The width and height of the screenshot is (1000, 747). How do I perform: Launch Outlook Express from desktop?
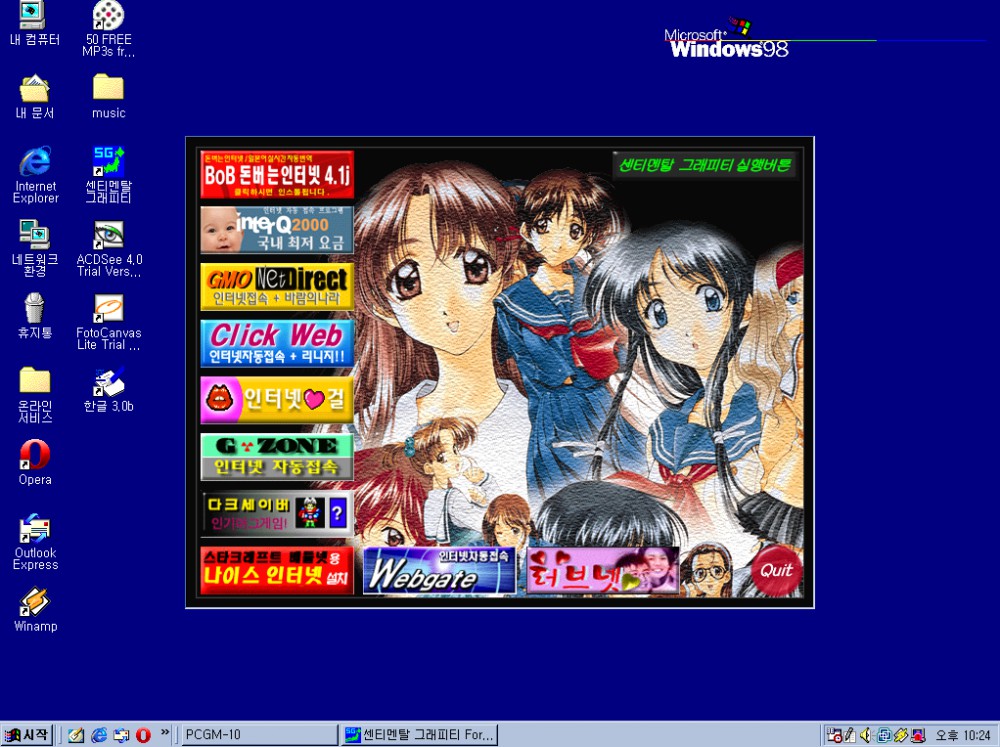(35, 529)
